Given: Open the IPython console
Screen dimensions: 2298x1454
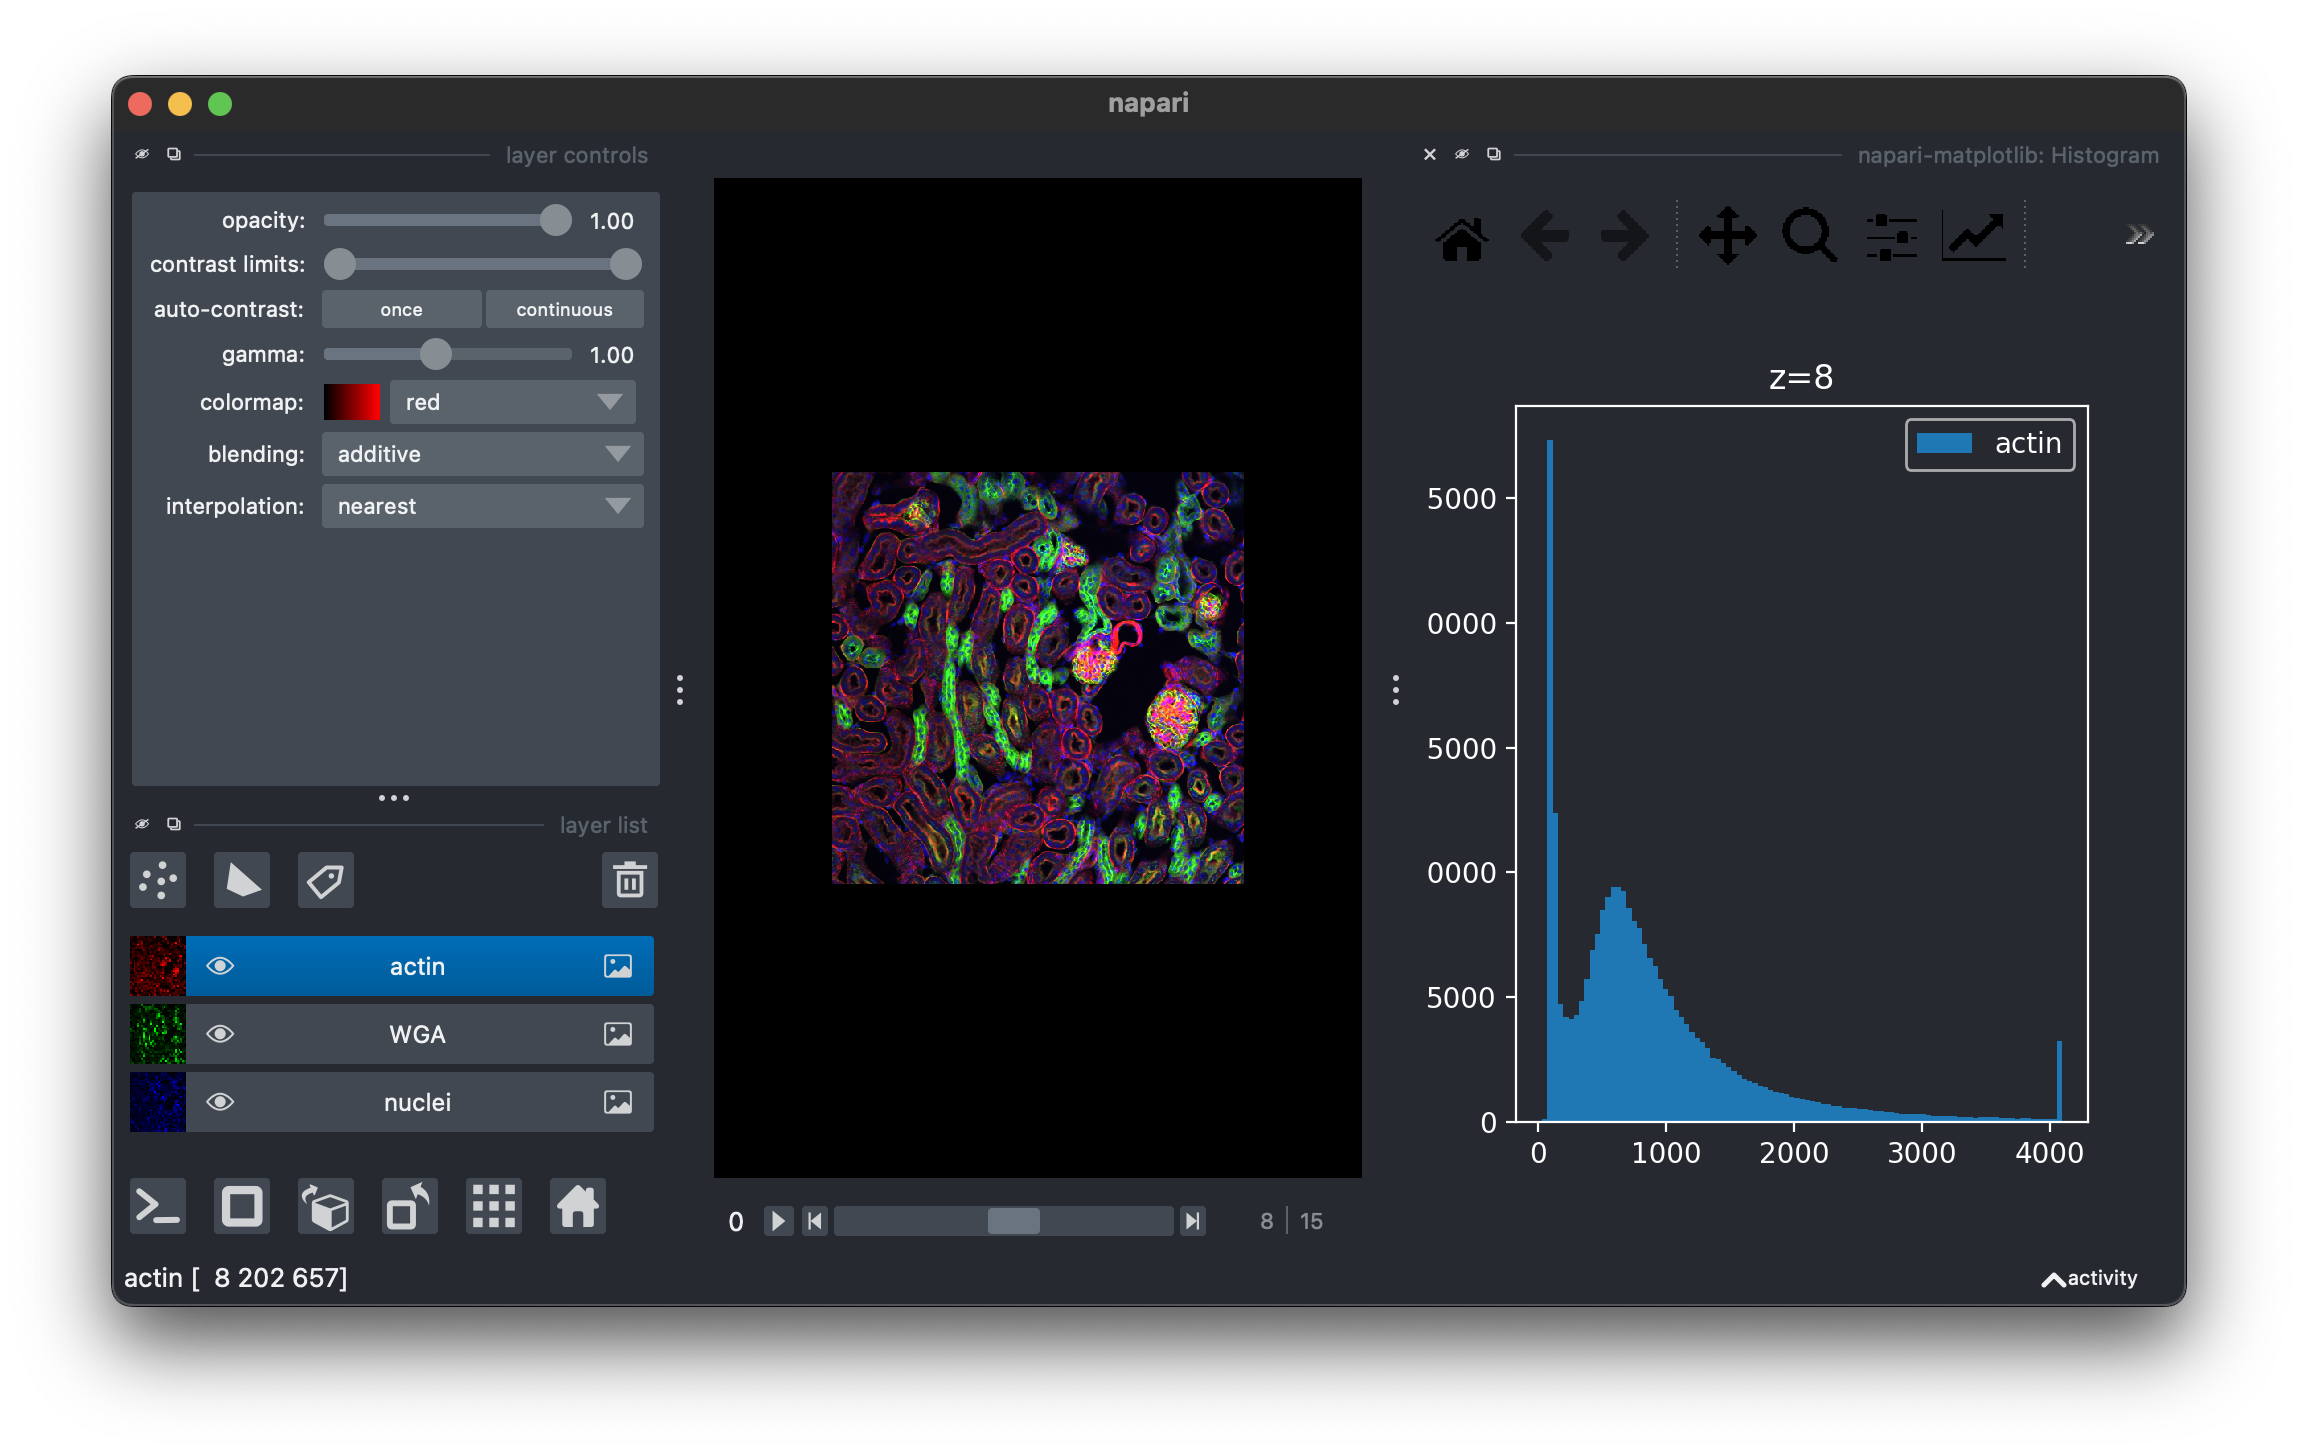Looking at the screenshot, I should click(158, 1207).
